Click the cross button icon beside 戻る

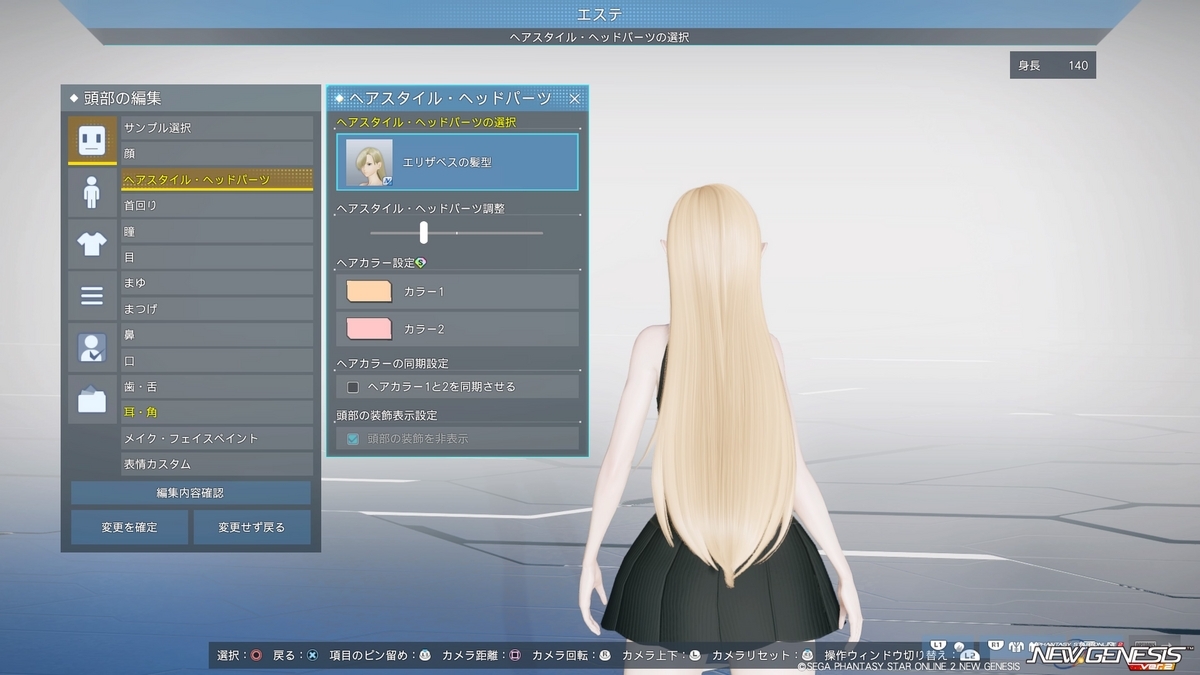pos(312,656)
